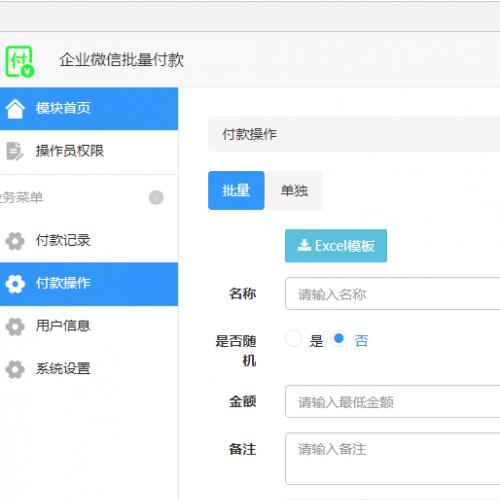Open 用户信息 menu item
Screen dimensions: 500x500
click(89, 326)
